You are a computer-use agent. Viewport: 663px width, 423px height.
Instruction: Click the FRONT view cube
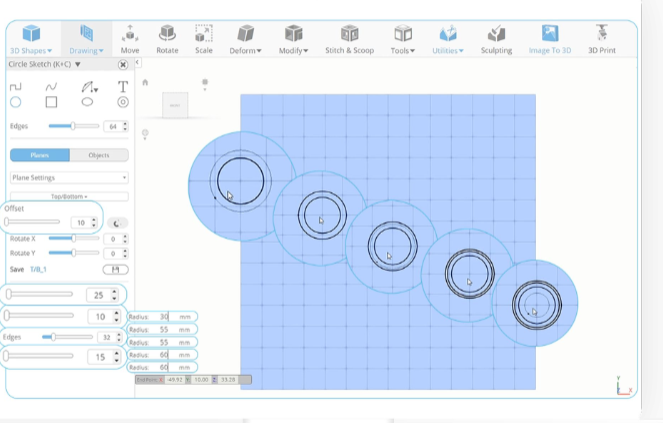pos(175,105)
